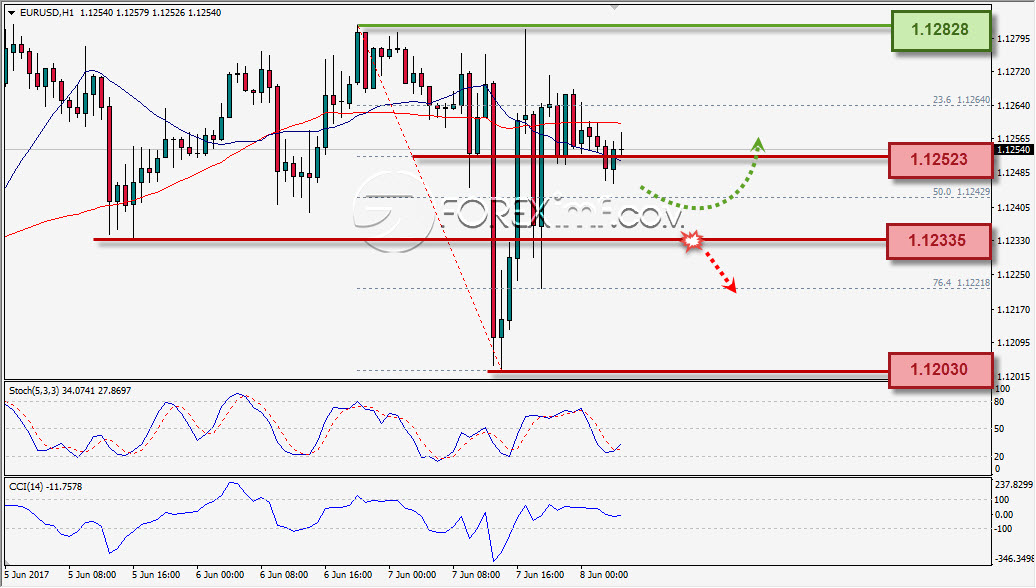Click the Fibonacci label 50.0 1.12429
This screenshot has width=1036, height=588.
click(x=961, y=192)
